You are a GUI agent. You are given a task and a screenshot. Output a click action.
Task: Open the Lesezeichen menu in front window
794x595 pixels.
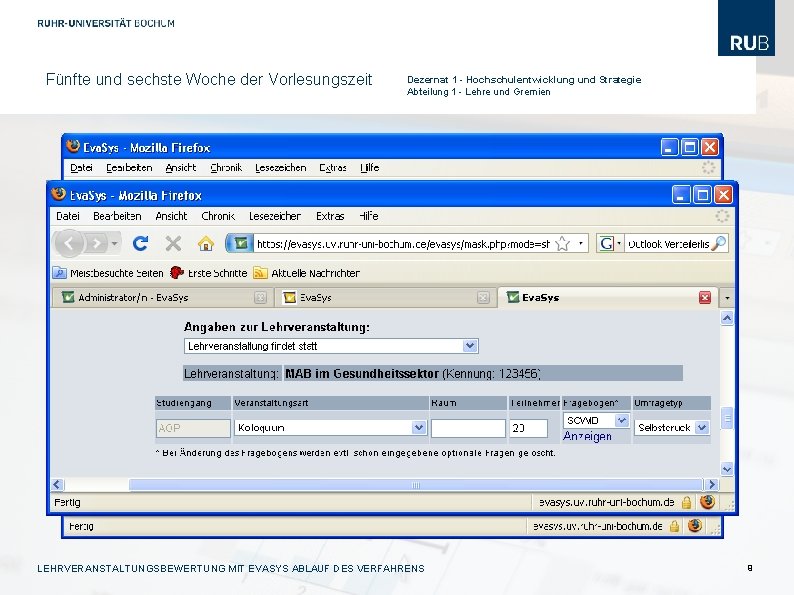tap(275, 216)
